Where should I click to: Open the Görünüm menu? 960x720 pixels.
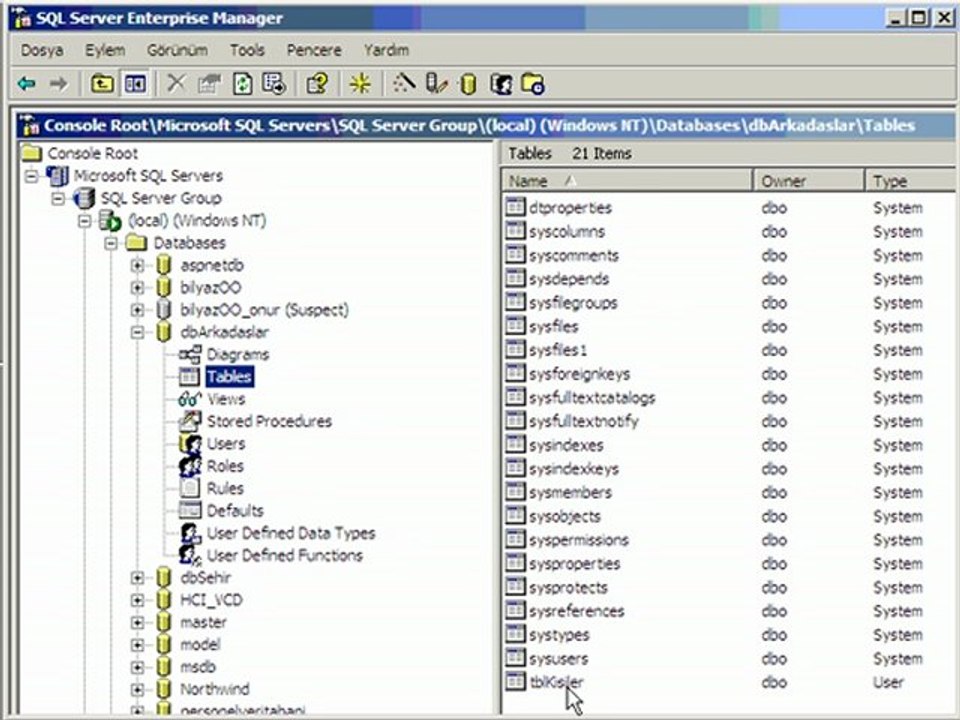[x=177, y=50]
